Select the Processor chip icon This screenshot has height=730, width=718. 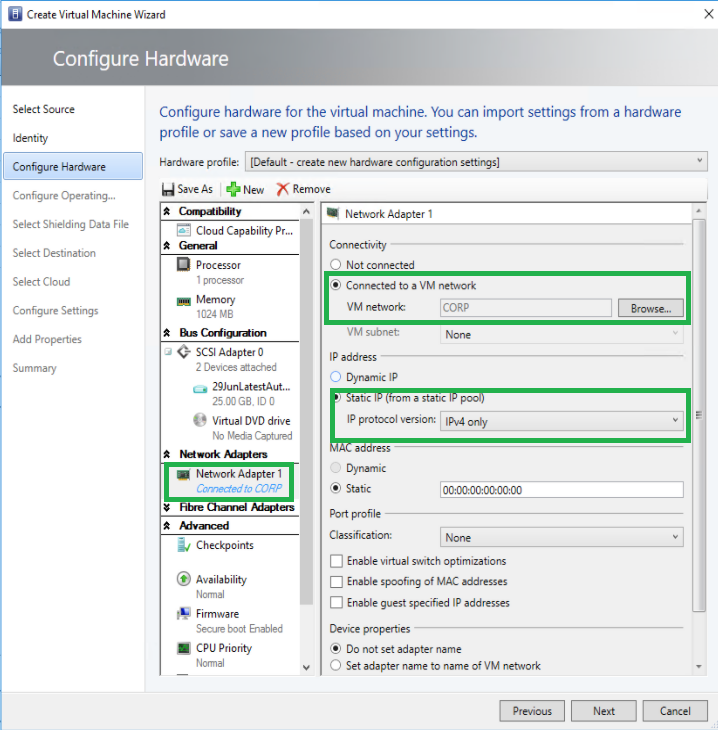coord(183,264)
